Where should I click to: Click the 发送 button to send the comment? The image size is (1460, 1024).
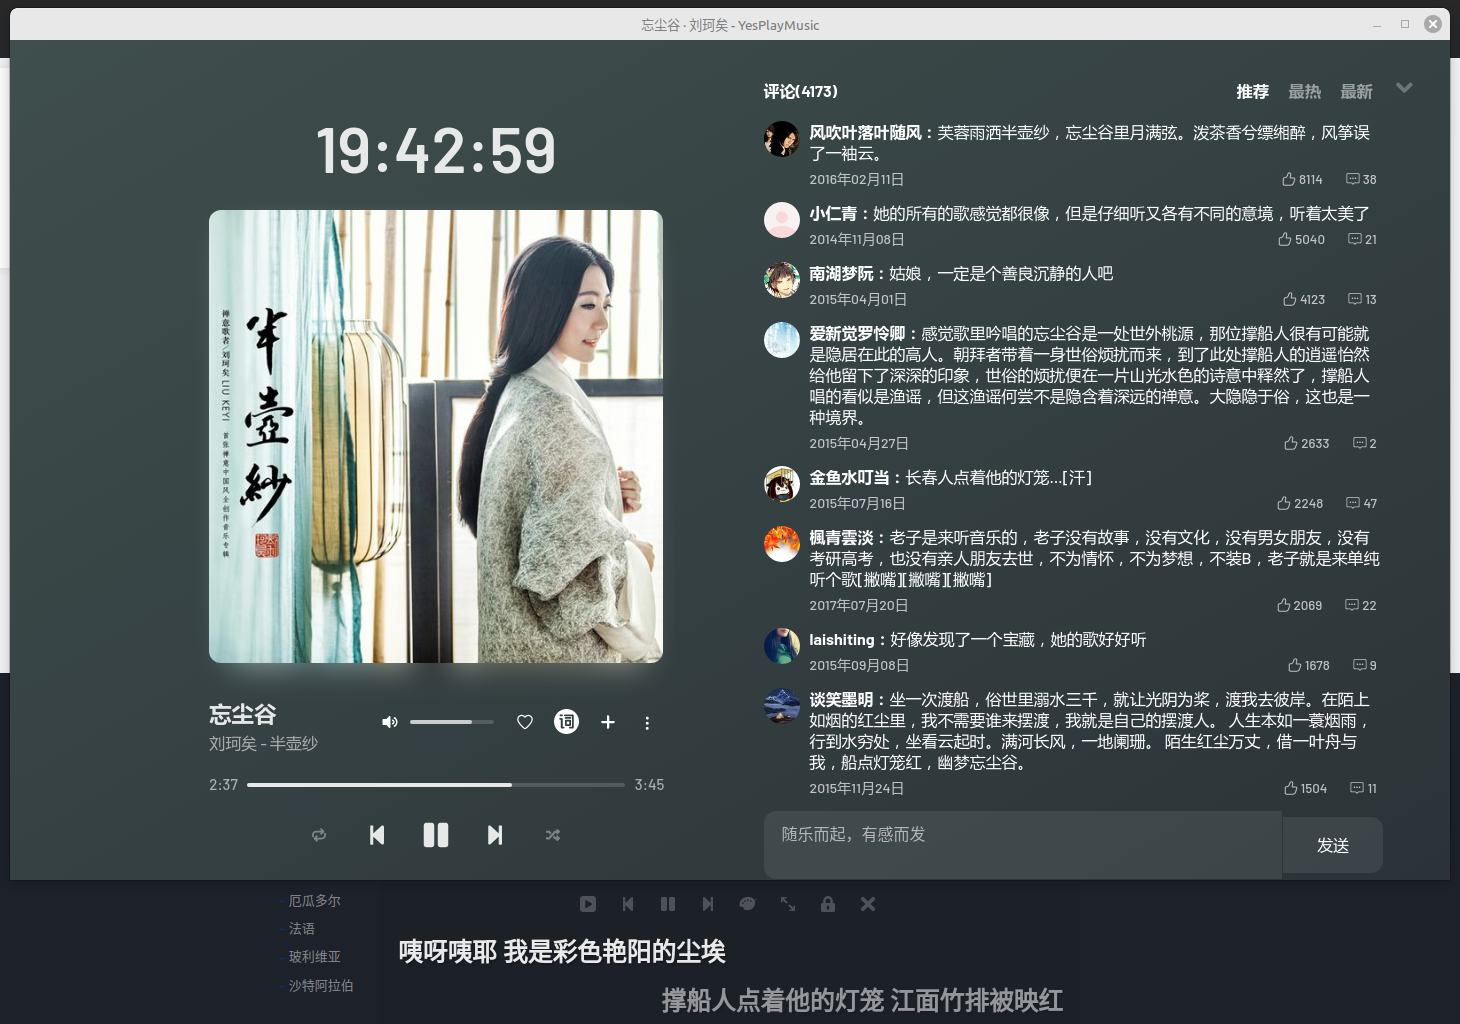point(1333,845)
